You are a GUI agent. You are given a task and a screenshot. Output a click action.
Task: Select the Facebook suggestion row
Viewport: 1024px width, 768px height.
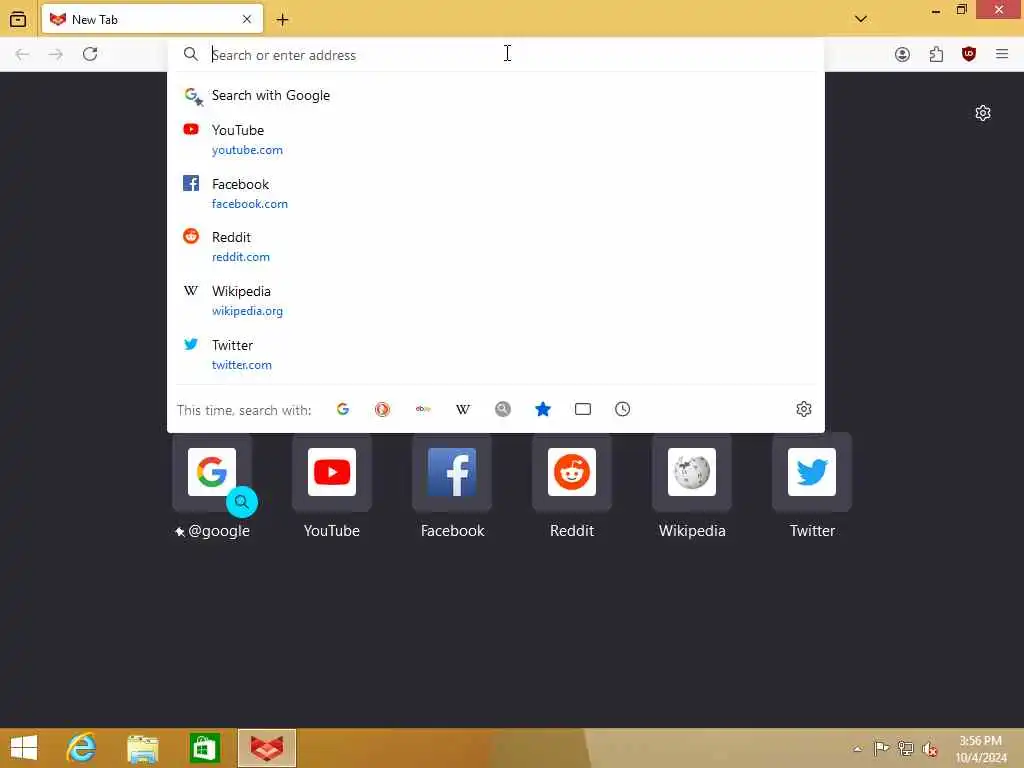[496, 193]
